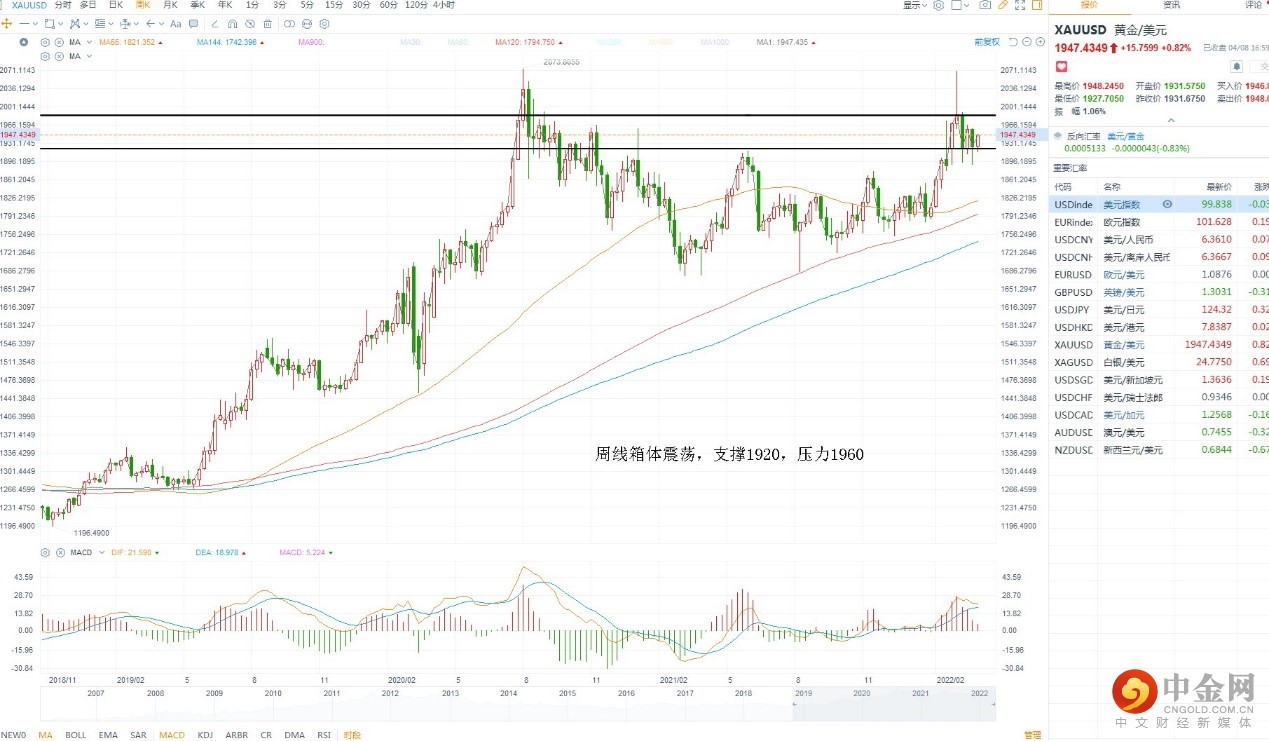Enable the EMA indicator
This screenshot has width=1269, height=741.
108,735
